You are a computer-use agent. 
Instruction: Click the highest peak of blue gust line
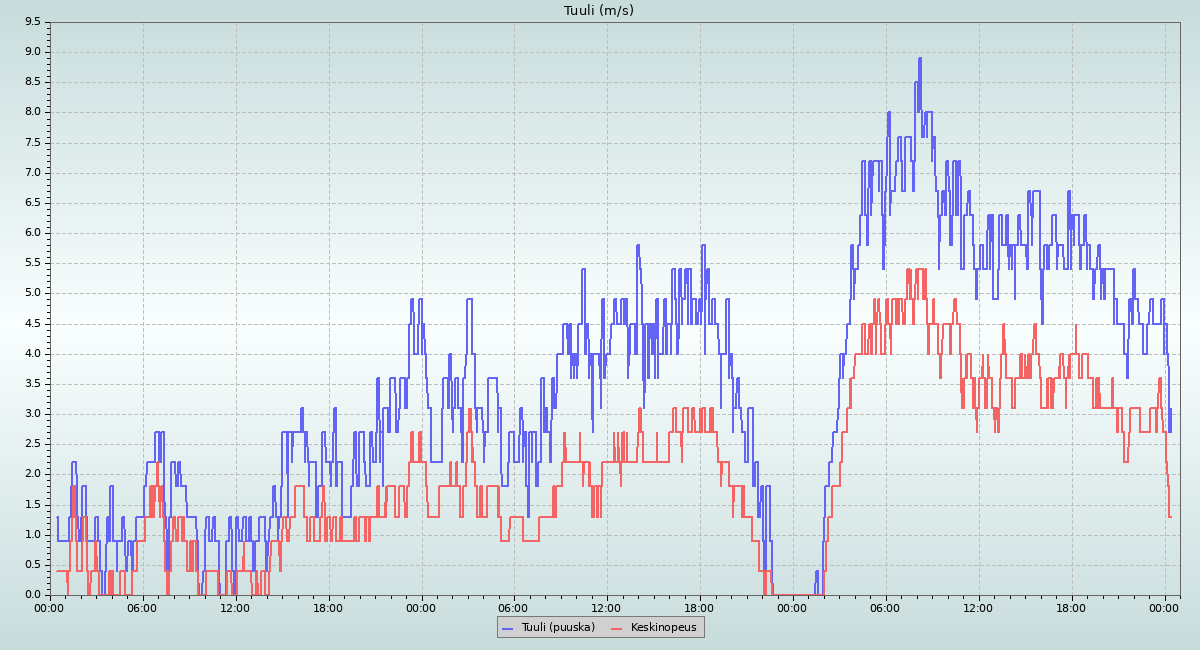pos(919,59)
